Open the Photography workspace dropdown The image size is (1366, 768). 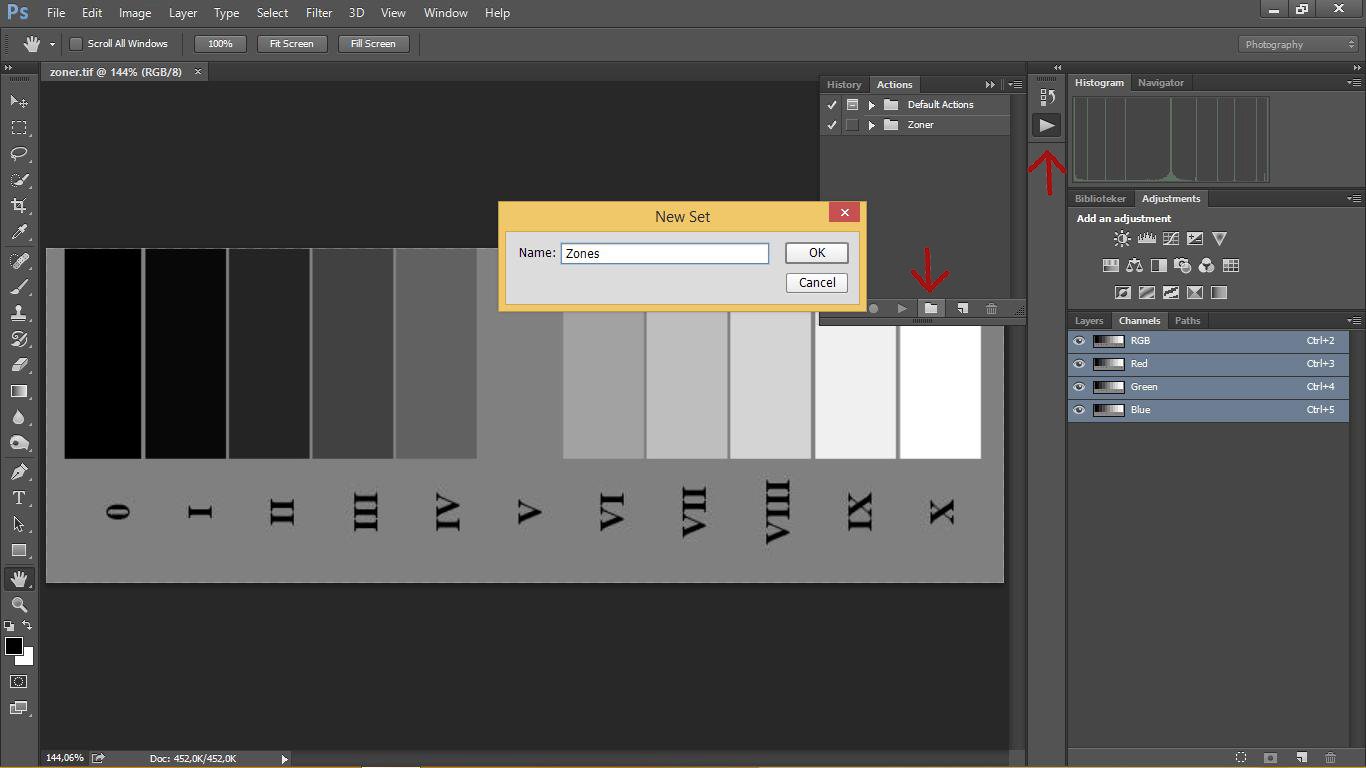coord(1299,44)
